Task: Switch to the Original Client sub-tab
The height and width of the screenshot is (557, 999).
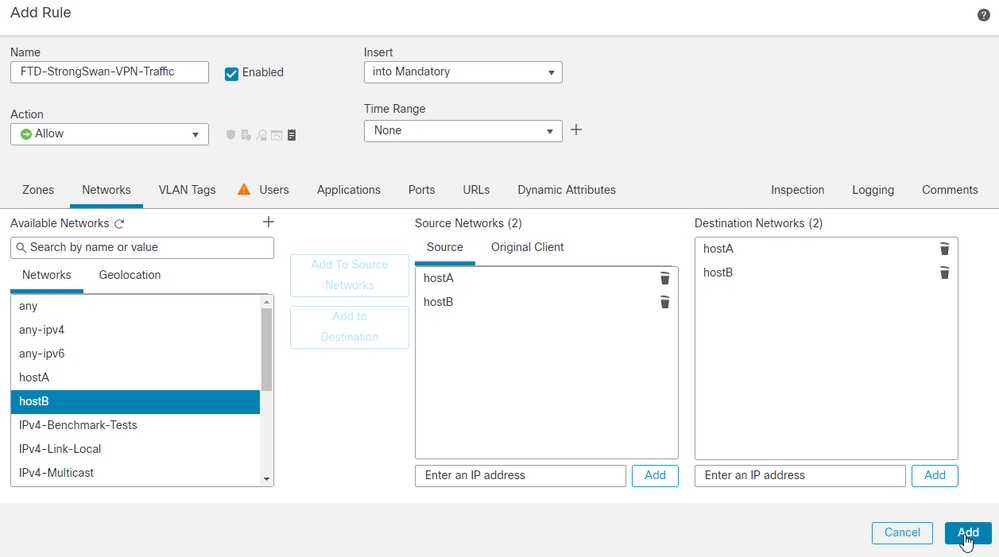Action: tap(528, 247)
